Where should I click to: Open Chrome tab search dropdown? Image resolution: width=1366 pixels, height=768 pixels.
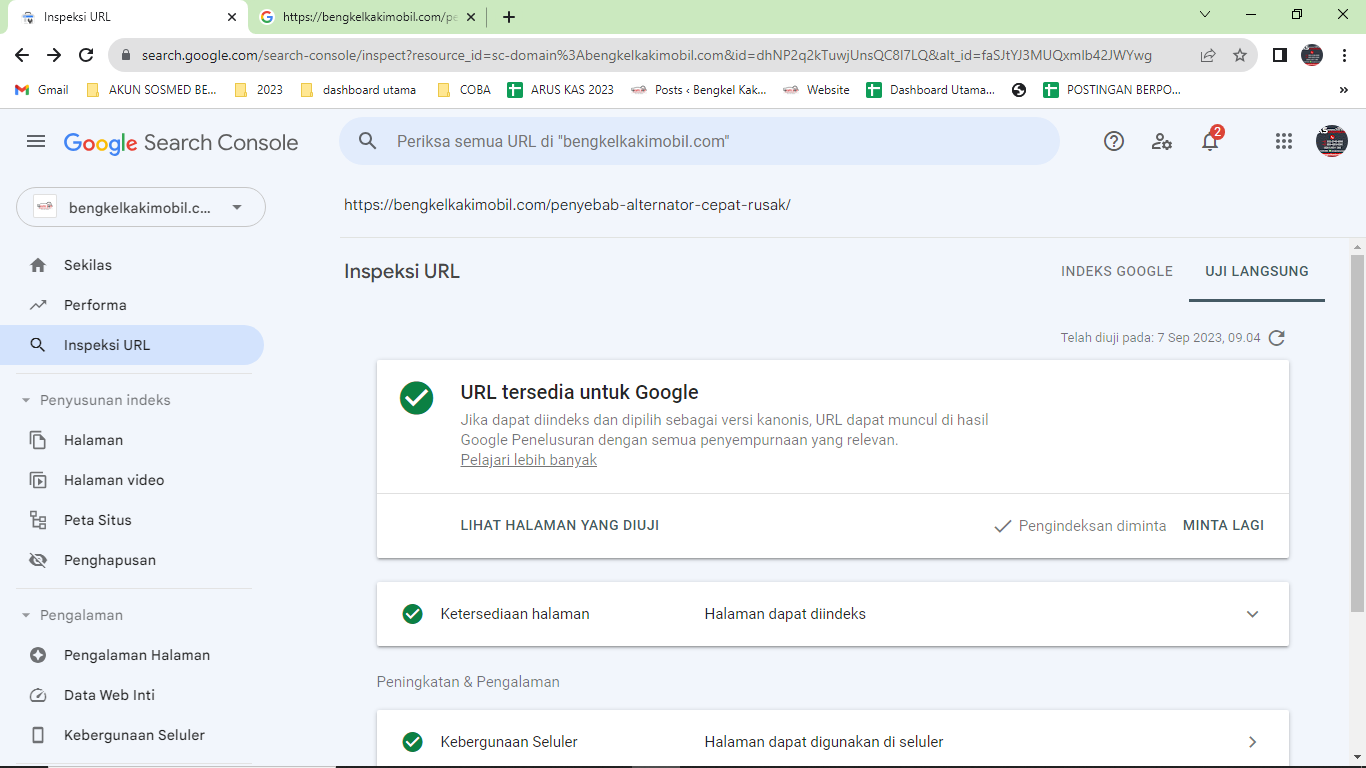[x=1205, y=15]
